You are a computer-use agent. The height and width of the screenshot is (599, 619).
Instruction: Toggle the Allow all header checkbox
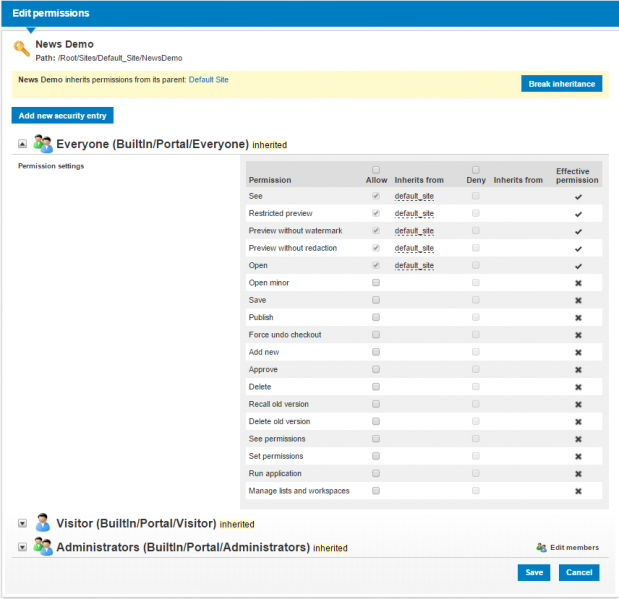(x=376, y=170)
